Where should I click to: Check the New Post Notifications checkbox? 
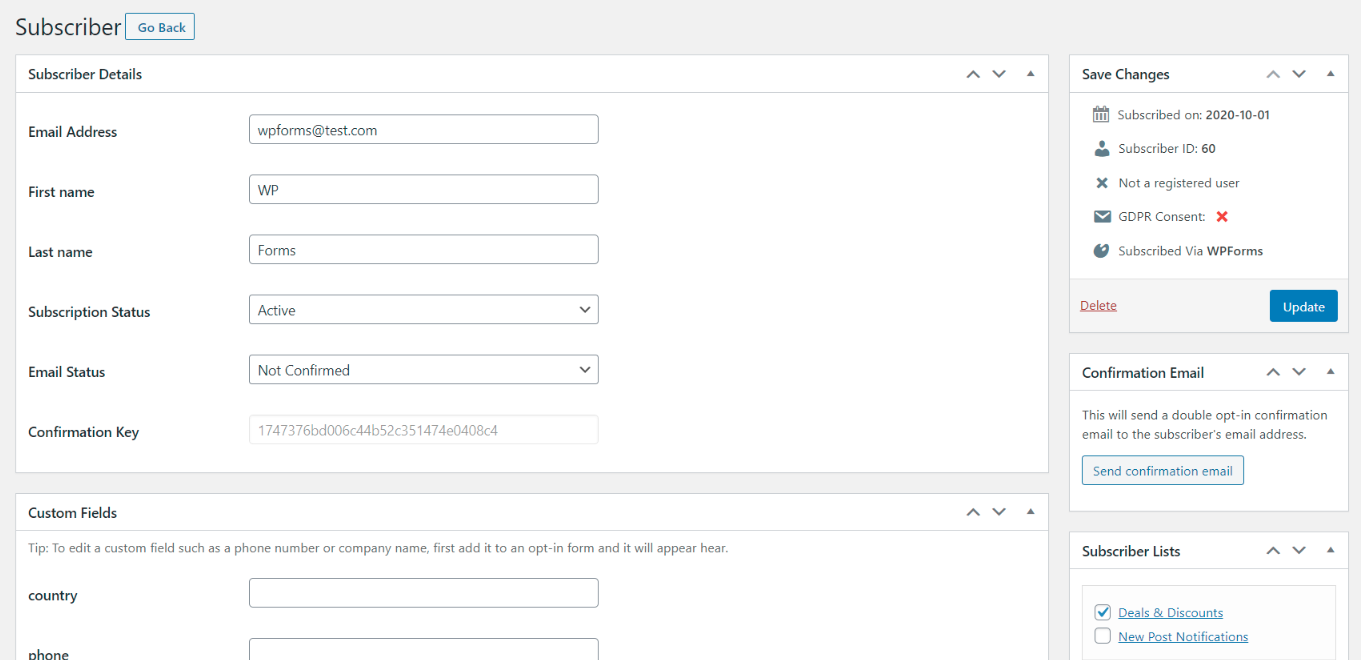[x=1103, y=636]
